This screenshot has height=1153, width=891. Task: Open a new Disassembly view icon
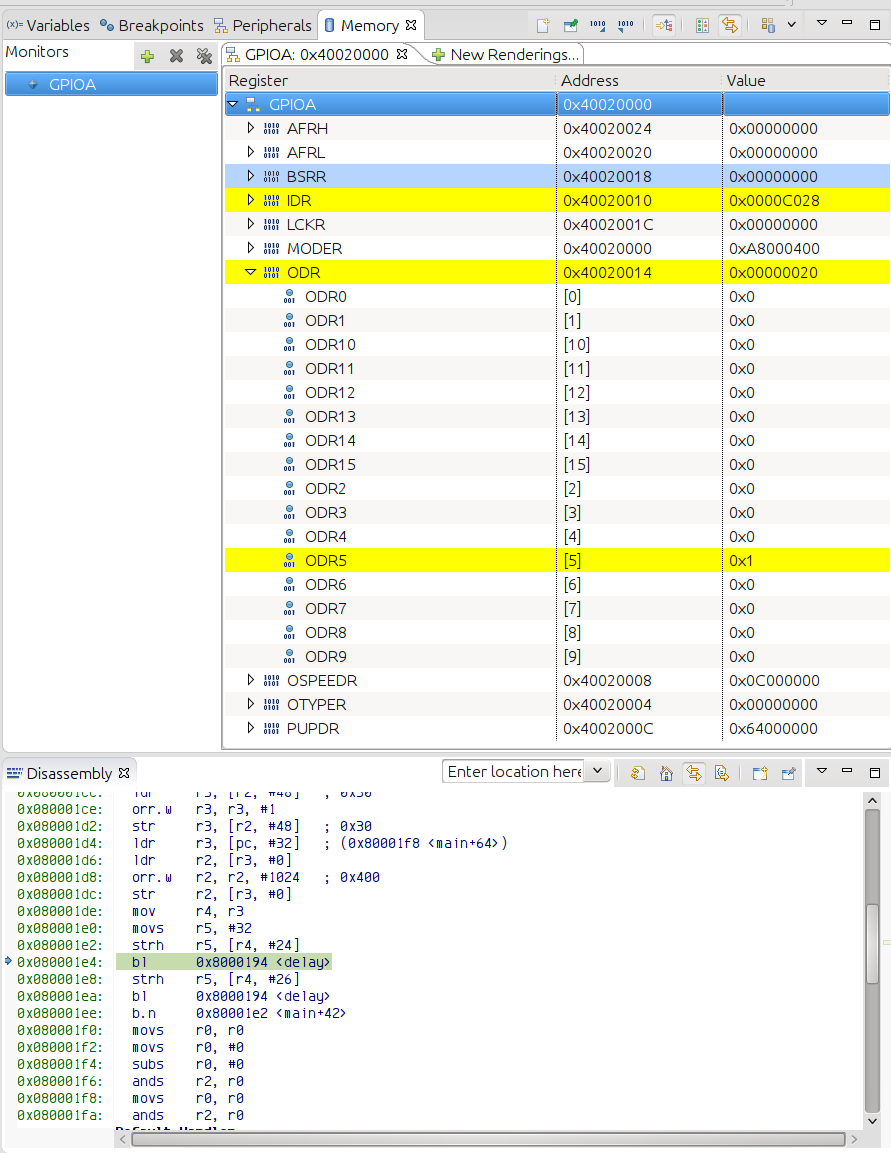click(x=760, y=773)
